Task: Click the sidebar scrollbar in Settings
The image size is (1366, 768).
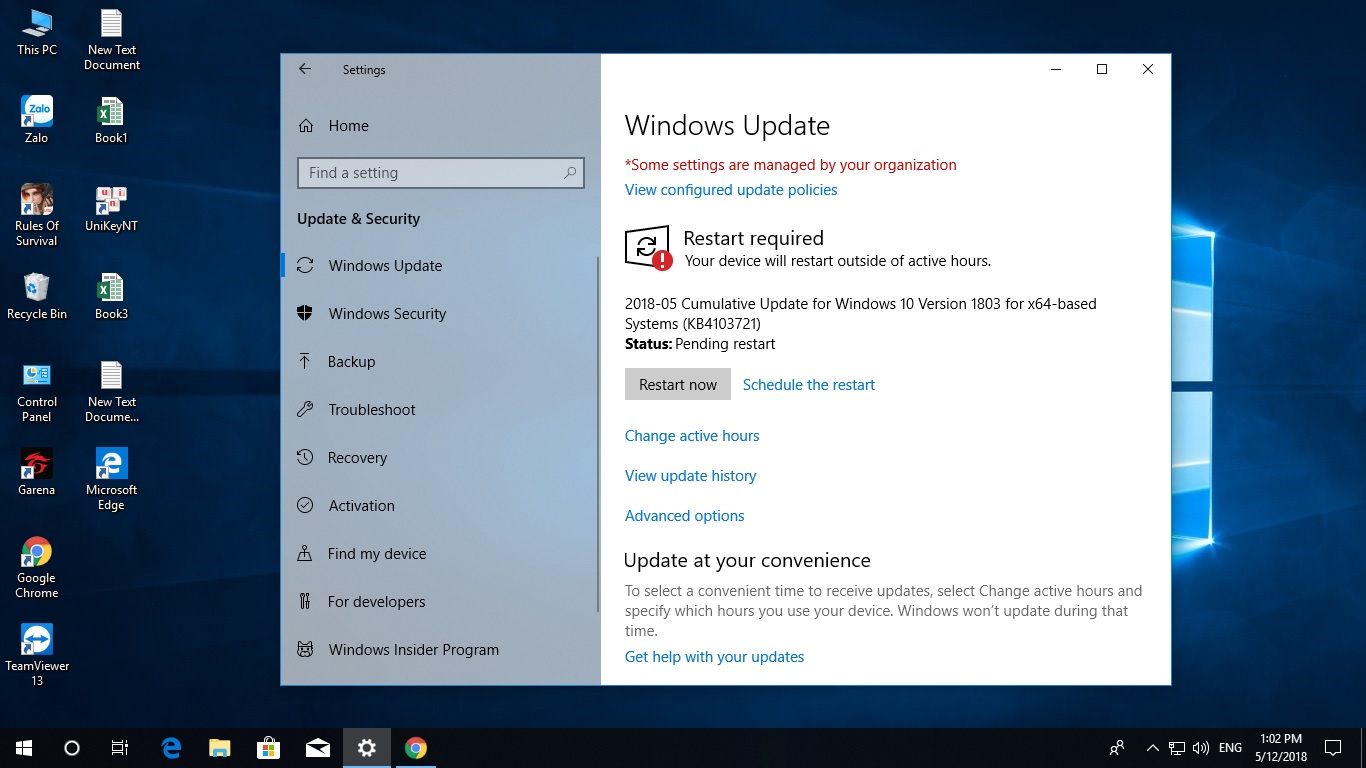Action: click(598, 434)
